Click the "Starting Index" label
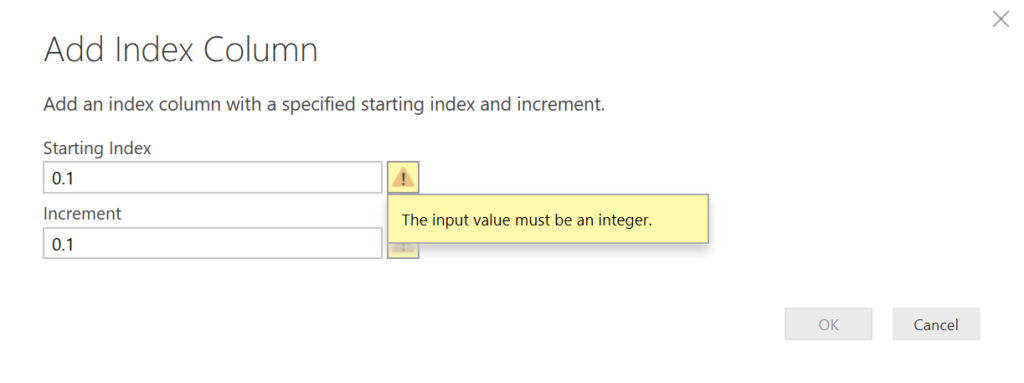This screenshot has width=1024, height=383. 97,148
